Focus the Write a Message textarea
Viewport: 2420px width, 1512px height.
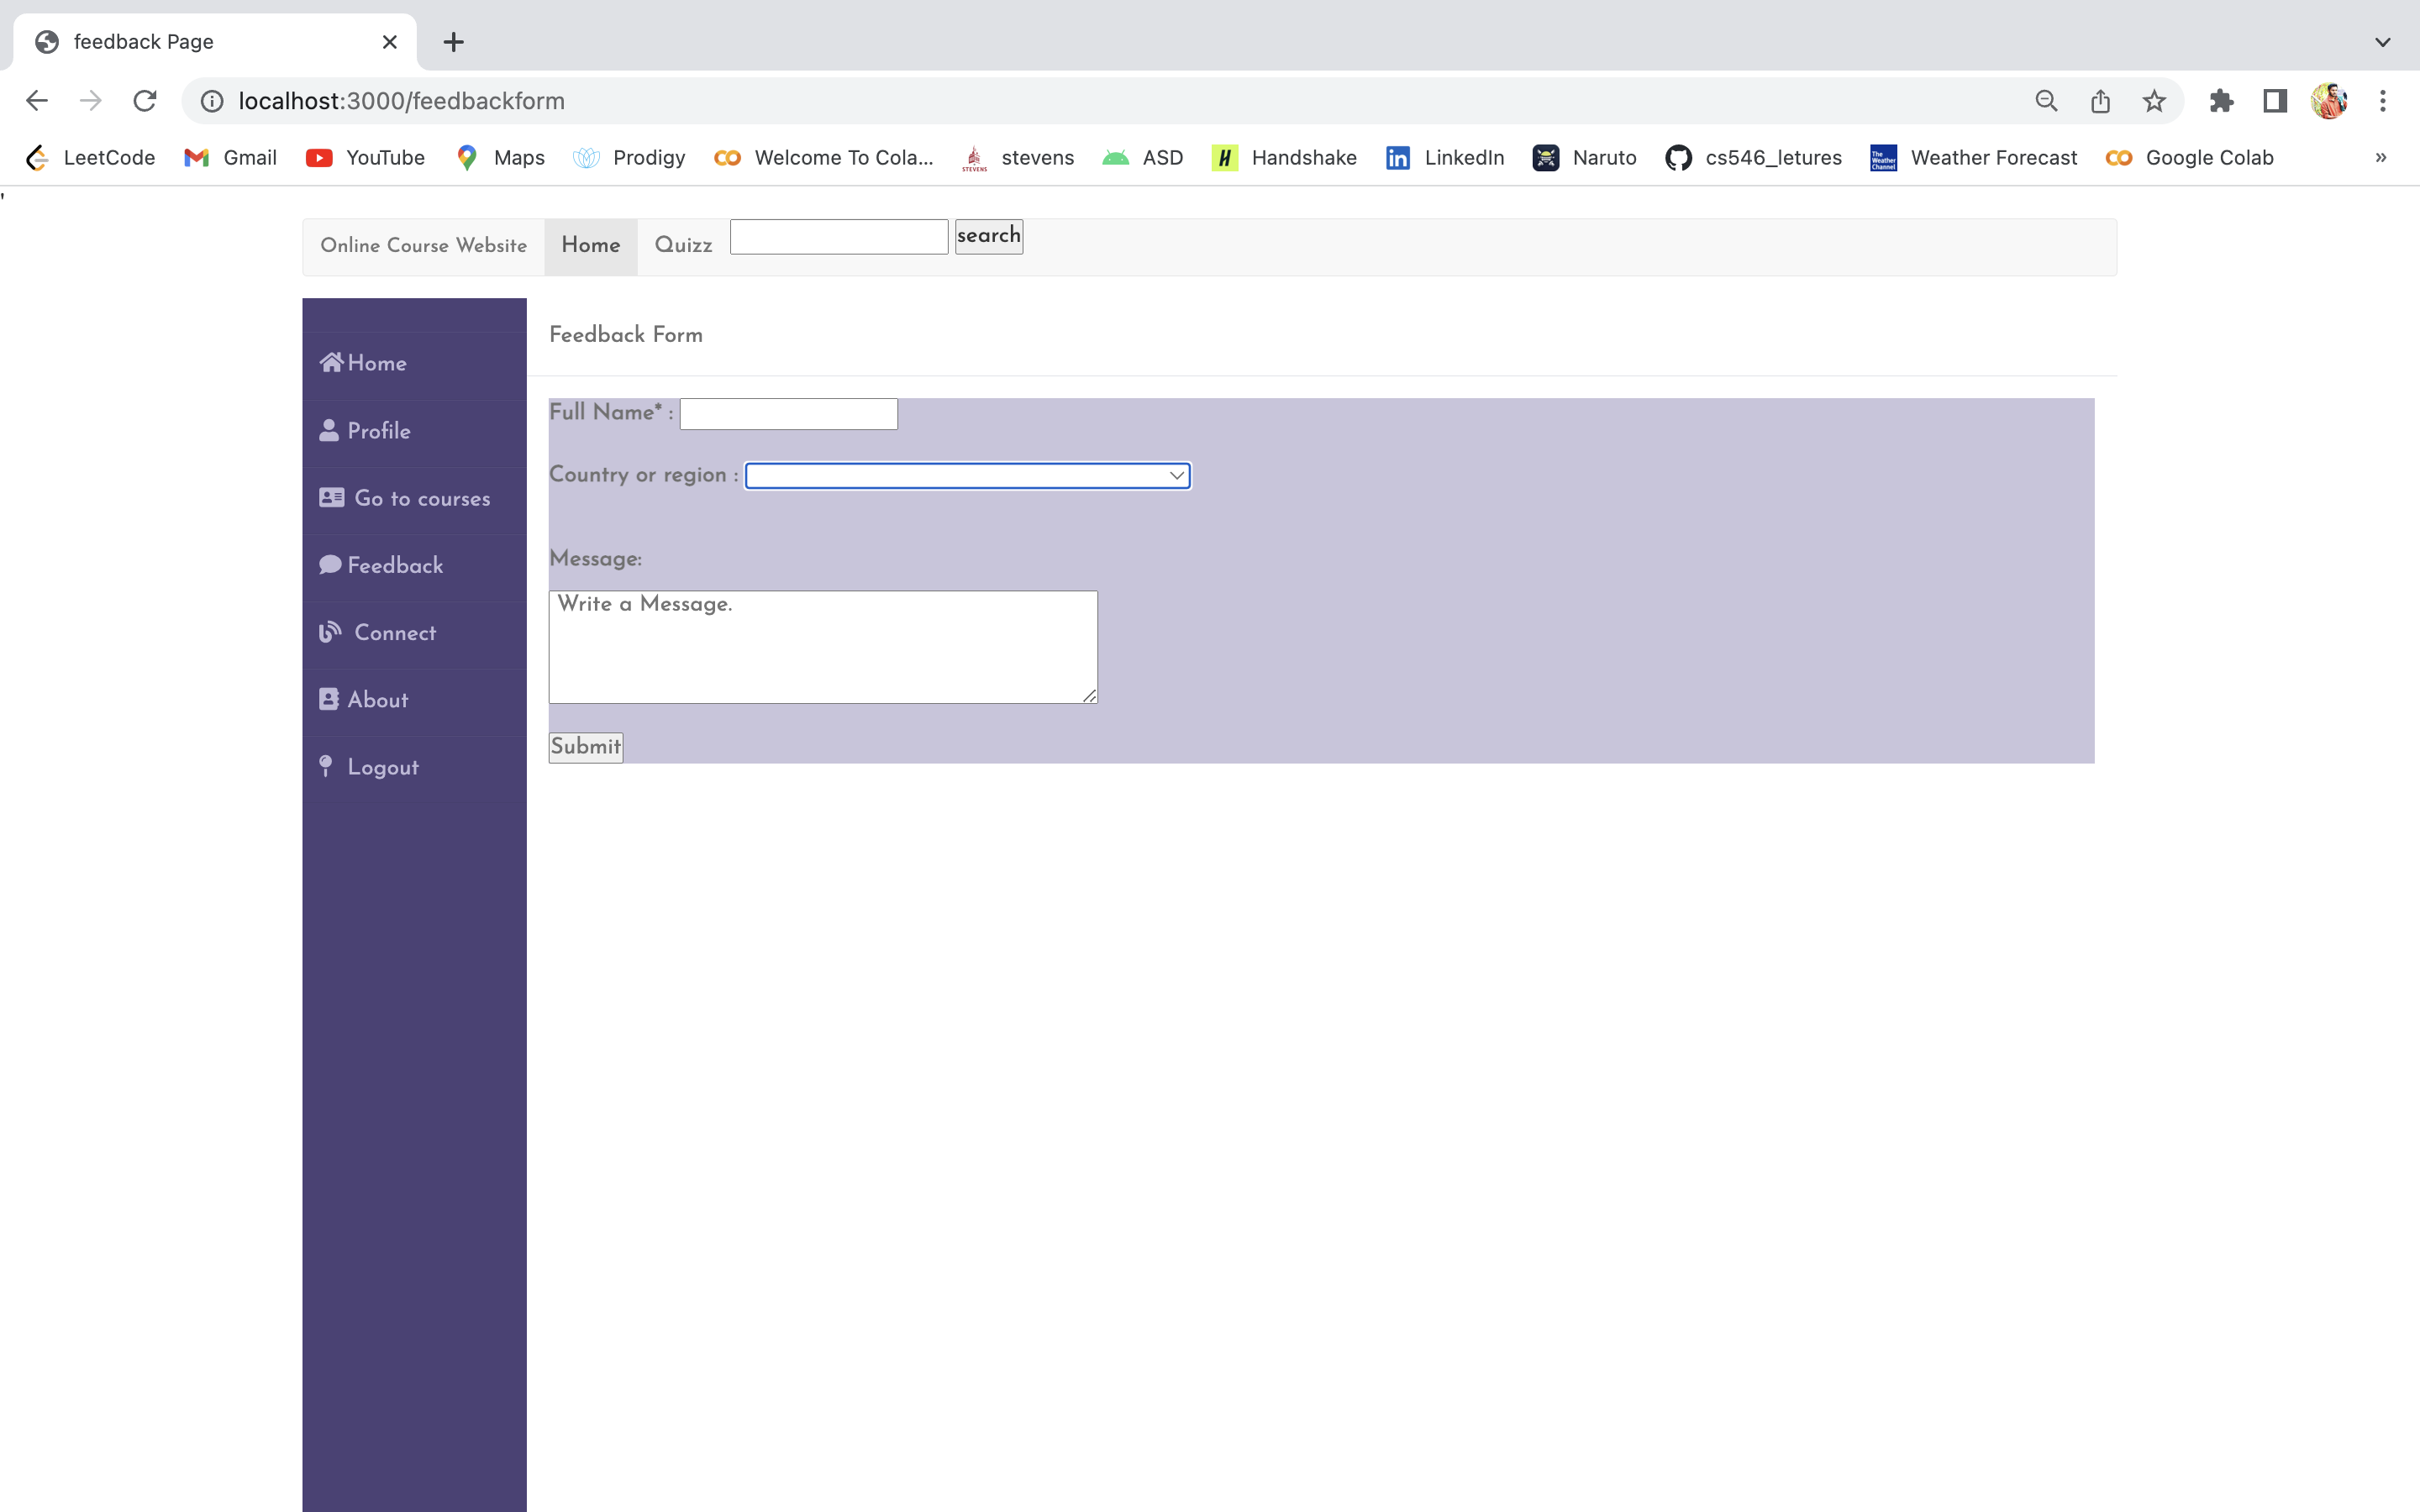point(821,645)
